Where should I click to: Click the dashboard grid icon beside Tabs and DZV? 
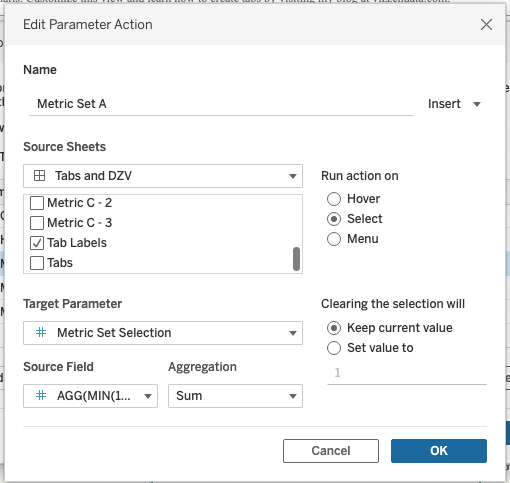tap(39, 176)
